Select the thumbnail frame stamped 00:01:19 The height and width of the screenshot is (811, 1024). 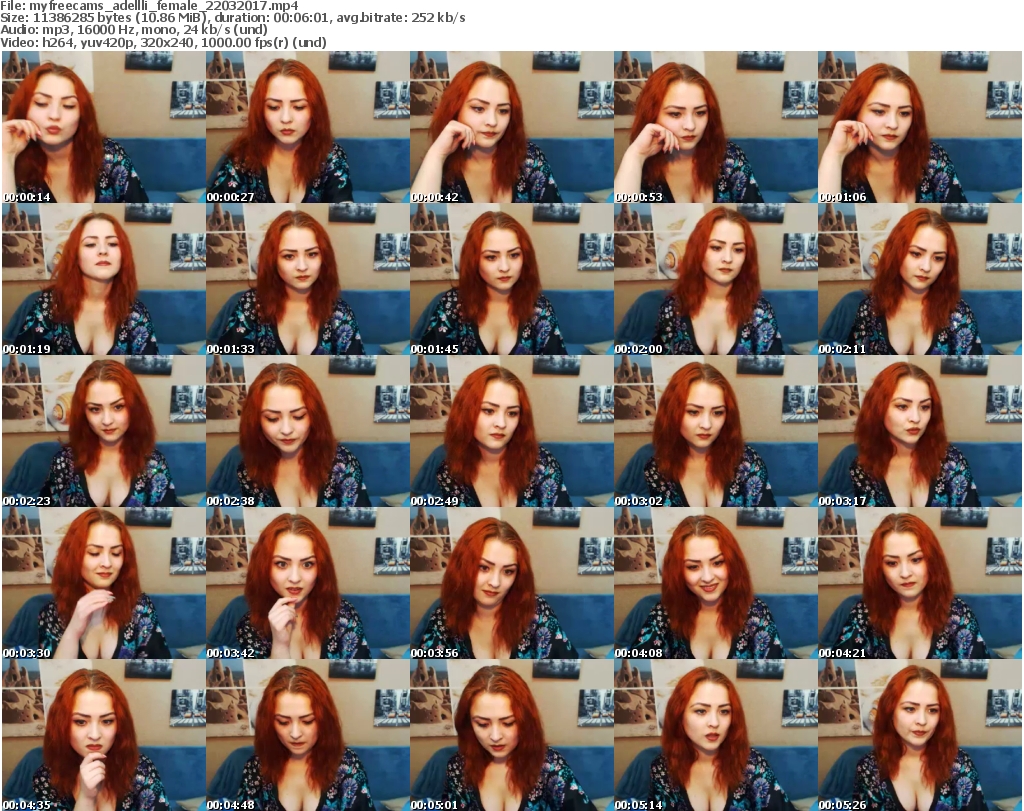(104, 279)
